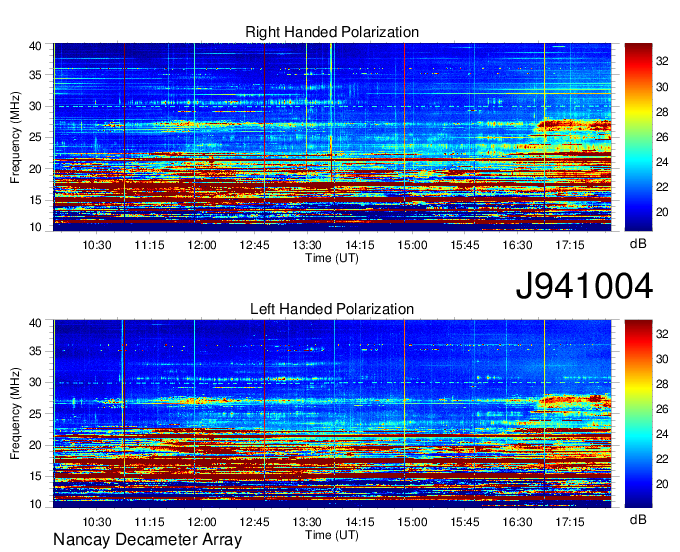Click the 32 dB tick on right-handed colorbar

[662, 62]
